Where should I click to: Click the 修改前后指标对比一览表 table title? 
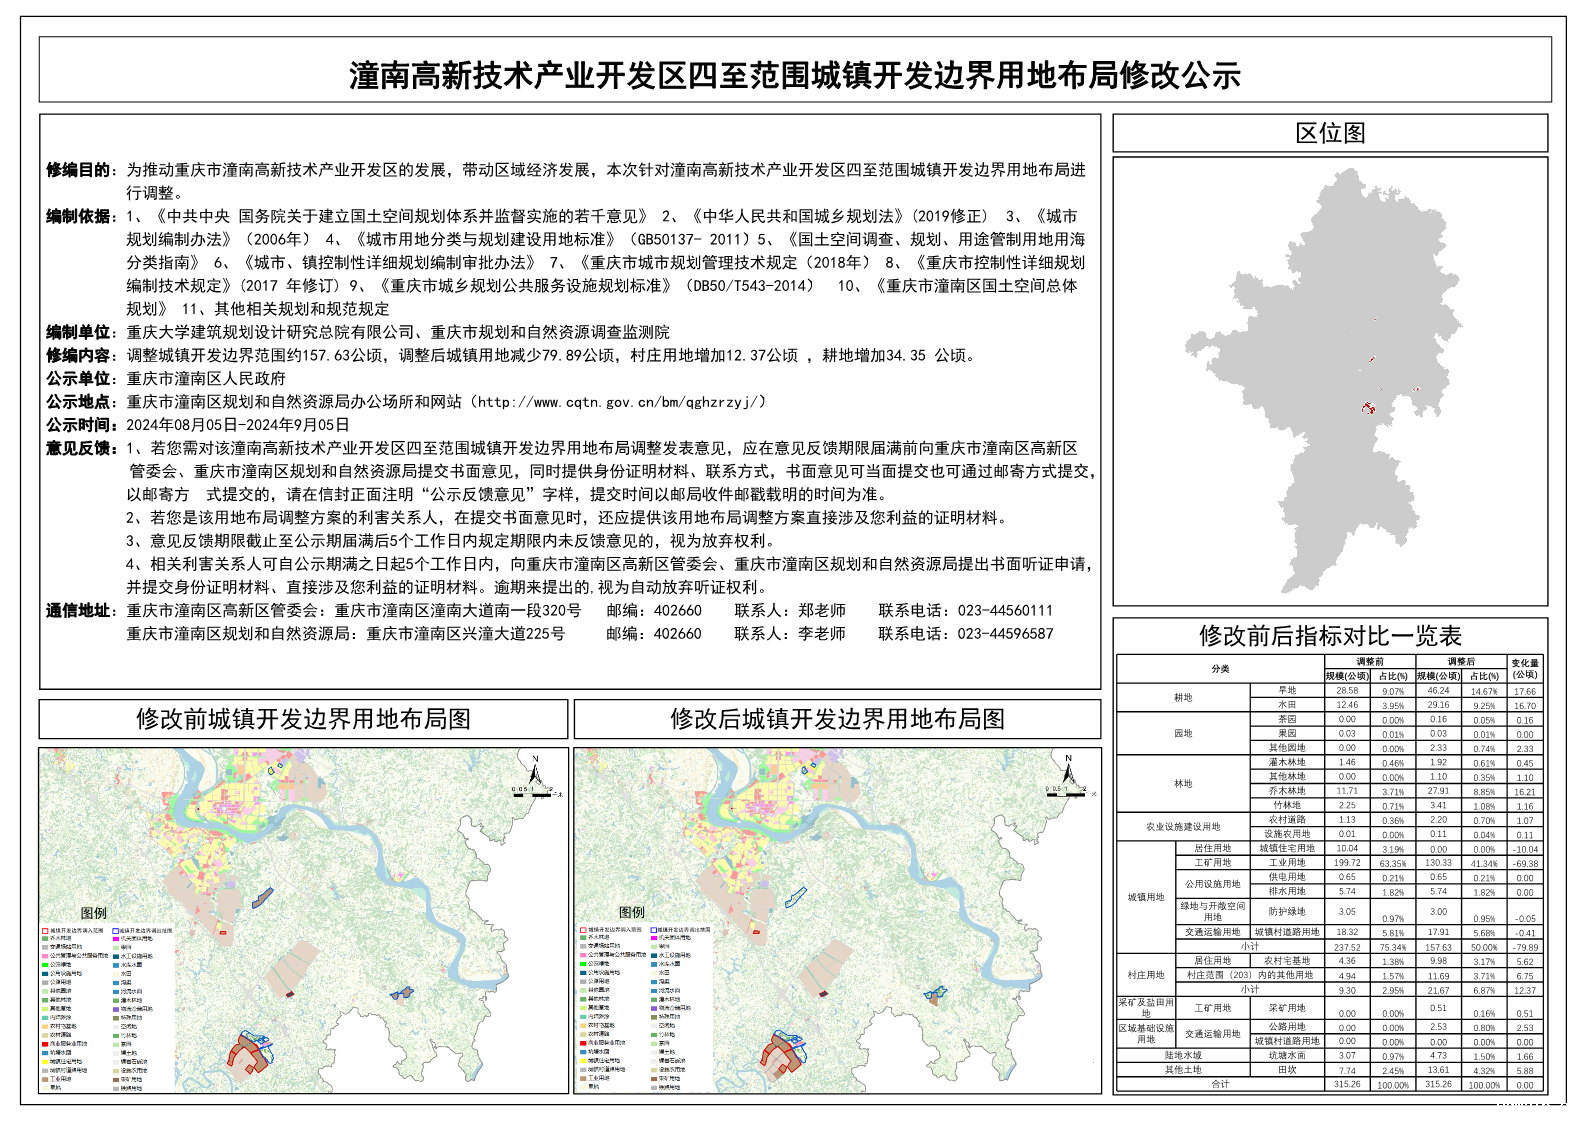click(1329, 636)
